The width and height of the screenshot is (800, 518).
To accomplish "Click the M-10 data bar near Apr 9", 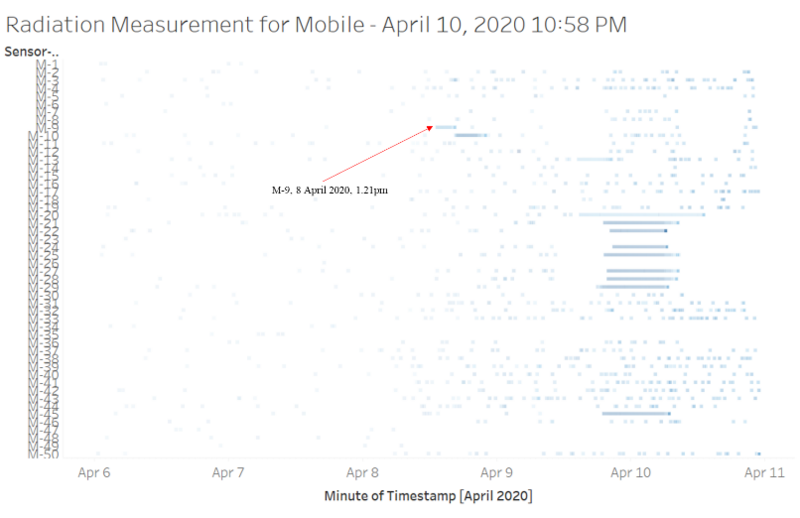I will (470, 135).
